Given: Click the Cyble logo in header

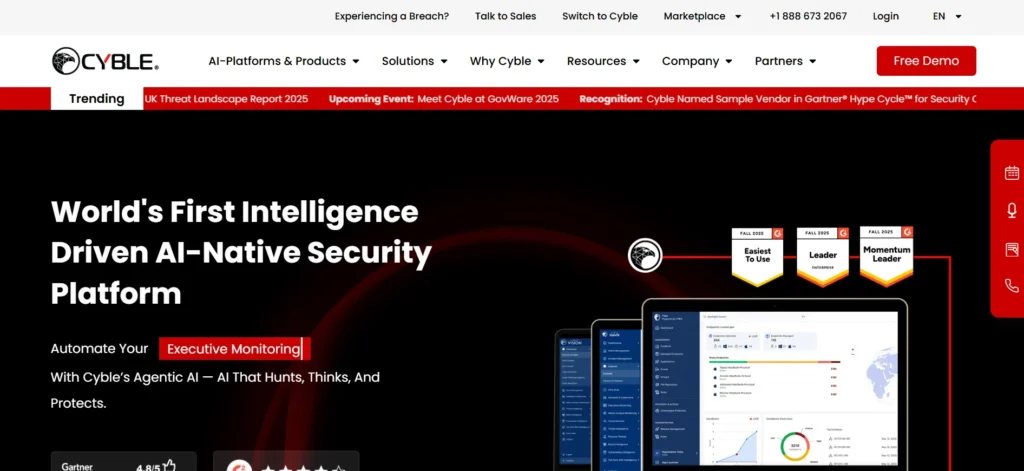Looking at the screenshot, I should pos(105,61).
